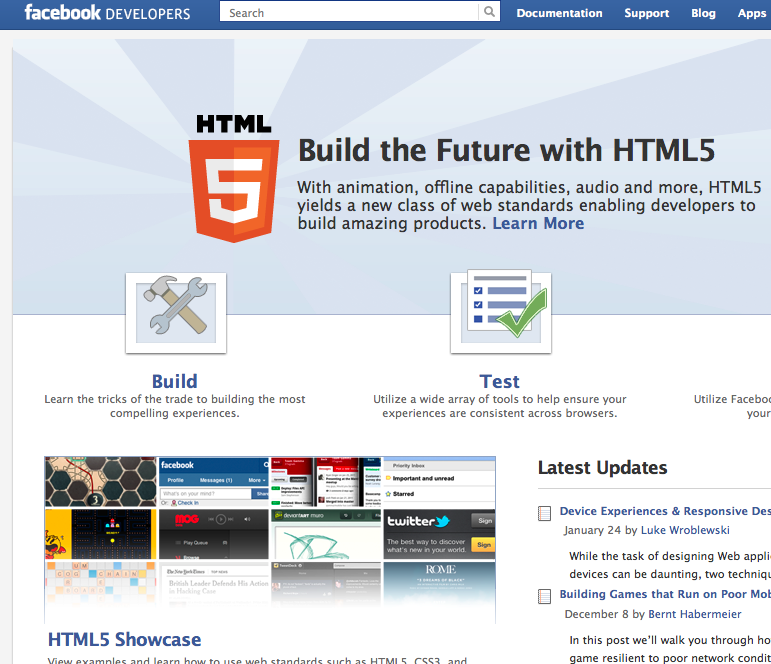Open the HTML5 Showcase heading link
The height and width of the screenshot is (664, 771).
pos(124,639)
